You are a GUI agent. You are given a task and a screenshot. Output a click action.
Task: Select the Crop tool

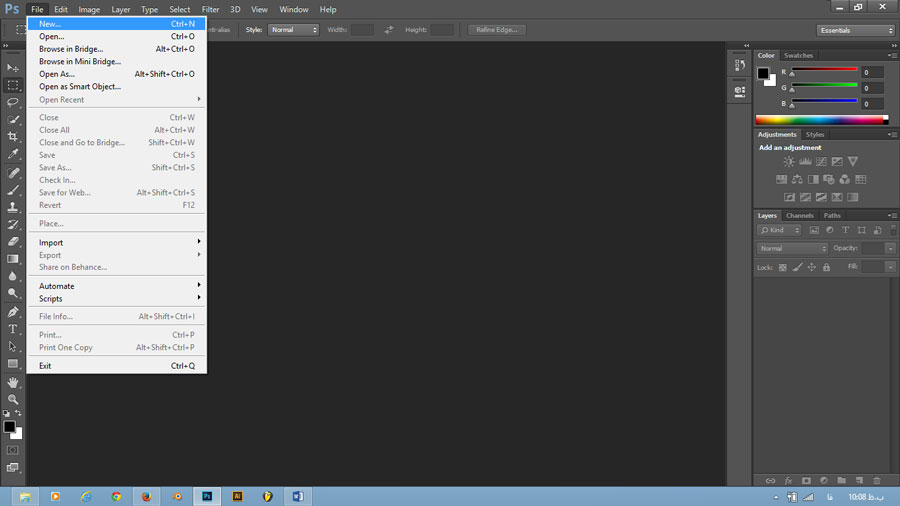point(13,137)
